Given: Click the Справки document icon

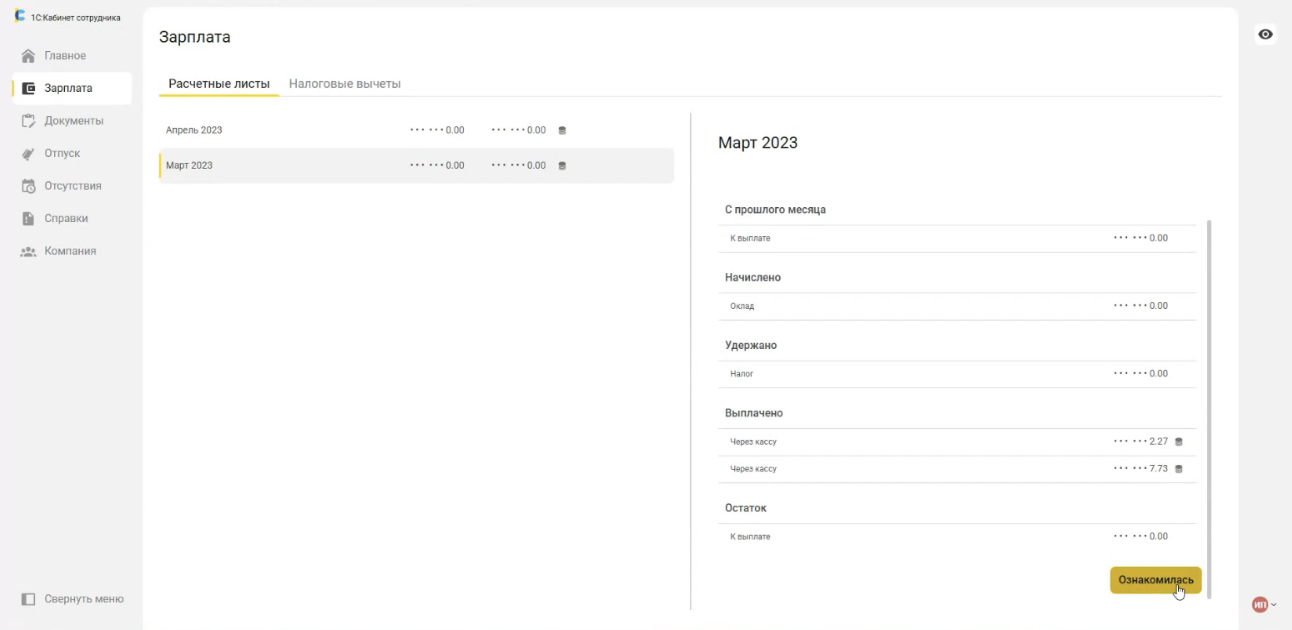Looking at the screenshot, I should [x=29, y=219].
